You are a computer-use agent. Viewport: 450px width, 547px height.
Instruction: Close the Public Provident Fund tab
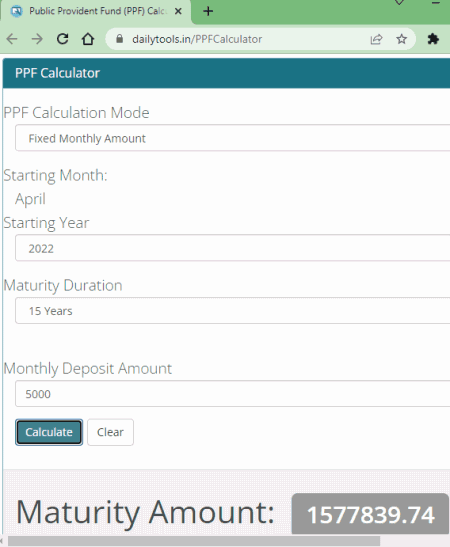[178, 11]
